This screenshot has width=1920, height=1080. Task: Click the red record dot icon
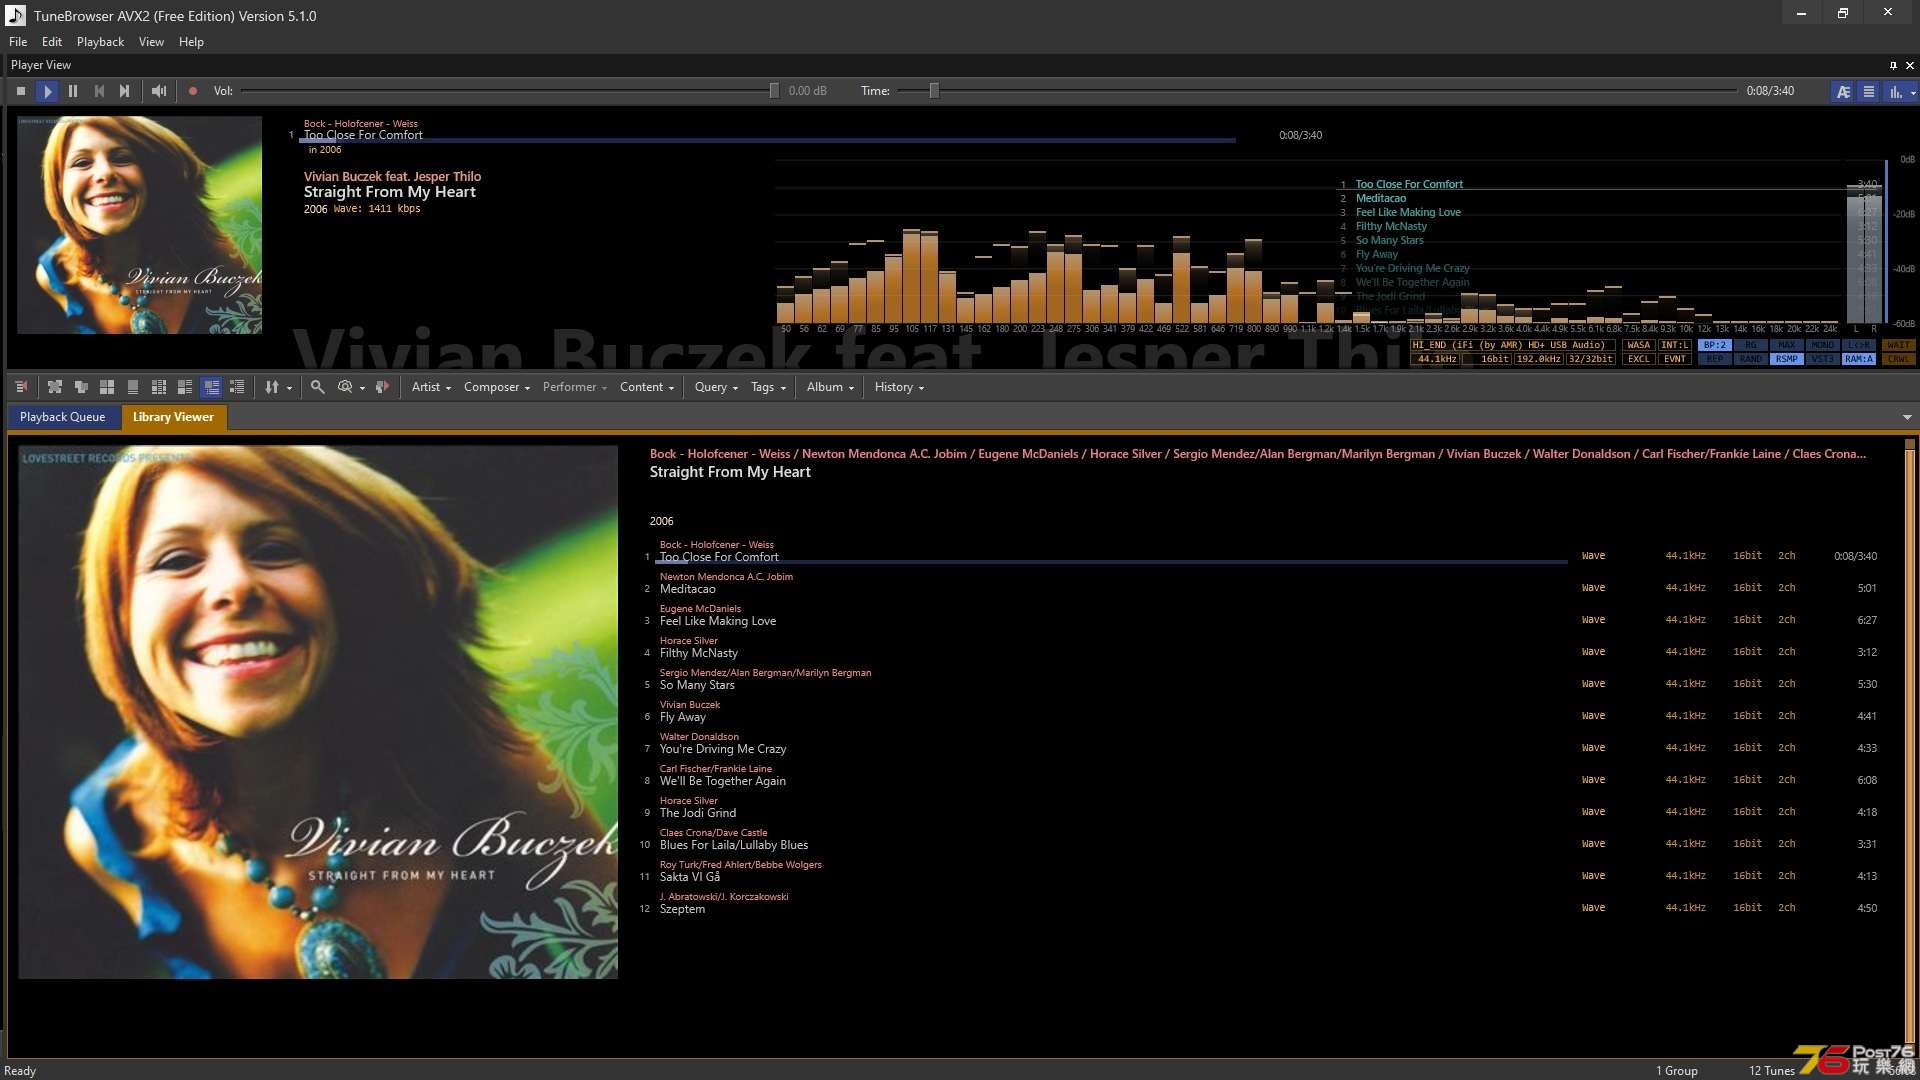(x=193, y=91)
